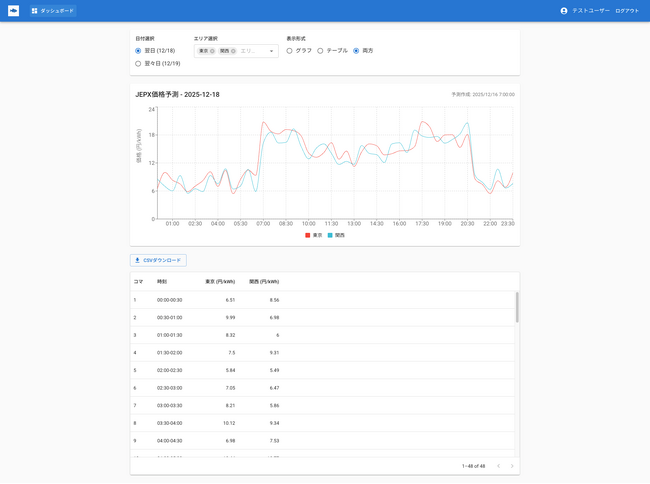Download data with CSVダウンロード button
Screen dimensions: 650x484
click(158, 260)
